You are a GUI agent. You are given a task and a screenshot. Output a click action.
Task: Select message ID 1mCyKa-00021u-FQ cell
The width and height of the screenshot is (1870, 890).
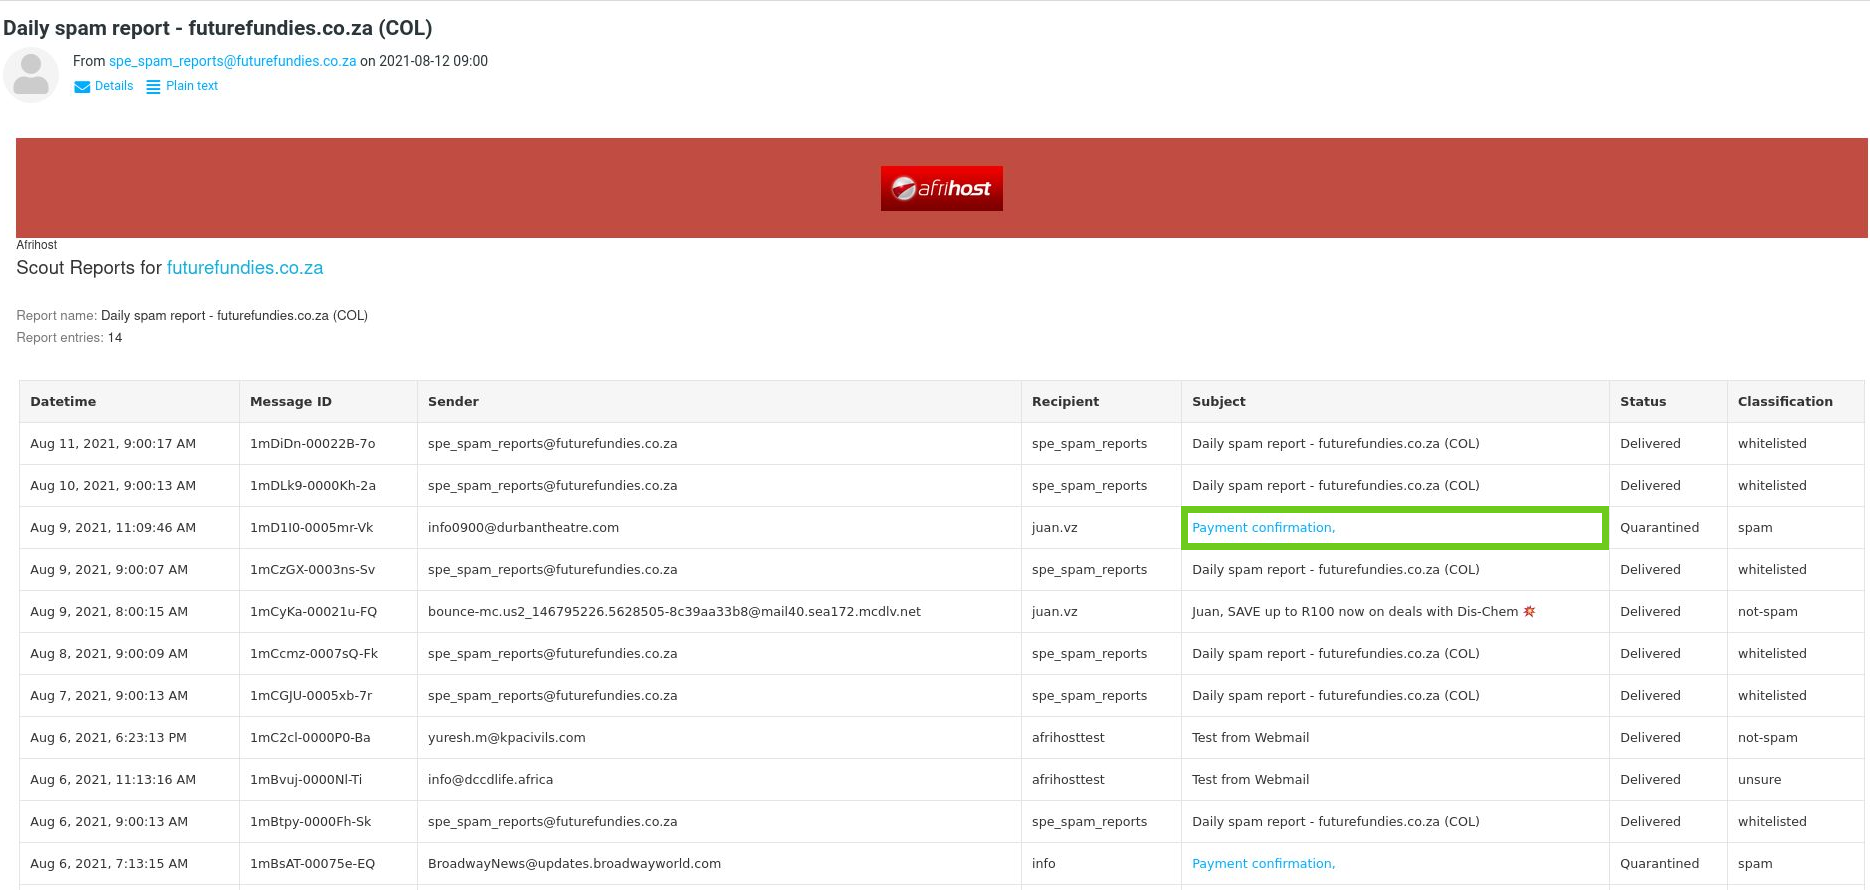[313, 612]
